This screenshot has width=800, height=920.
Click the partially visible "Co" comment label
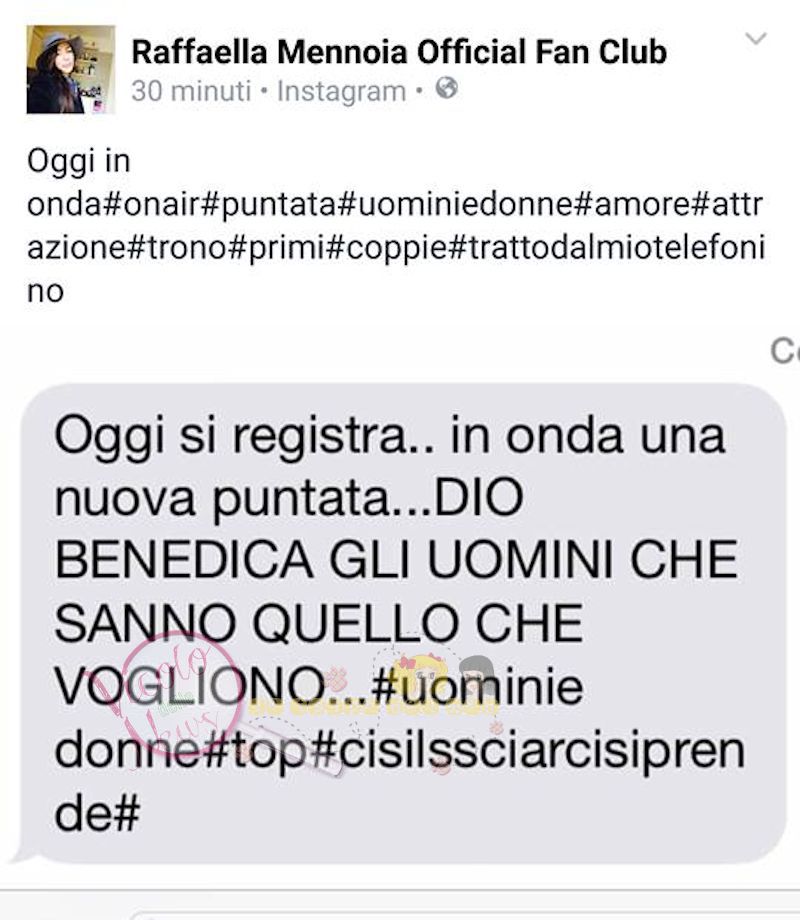(785, 351)
